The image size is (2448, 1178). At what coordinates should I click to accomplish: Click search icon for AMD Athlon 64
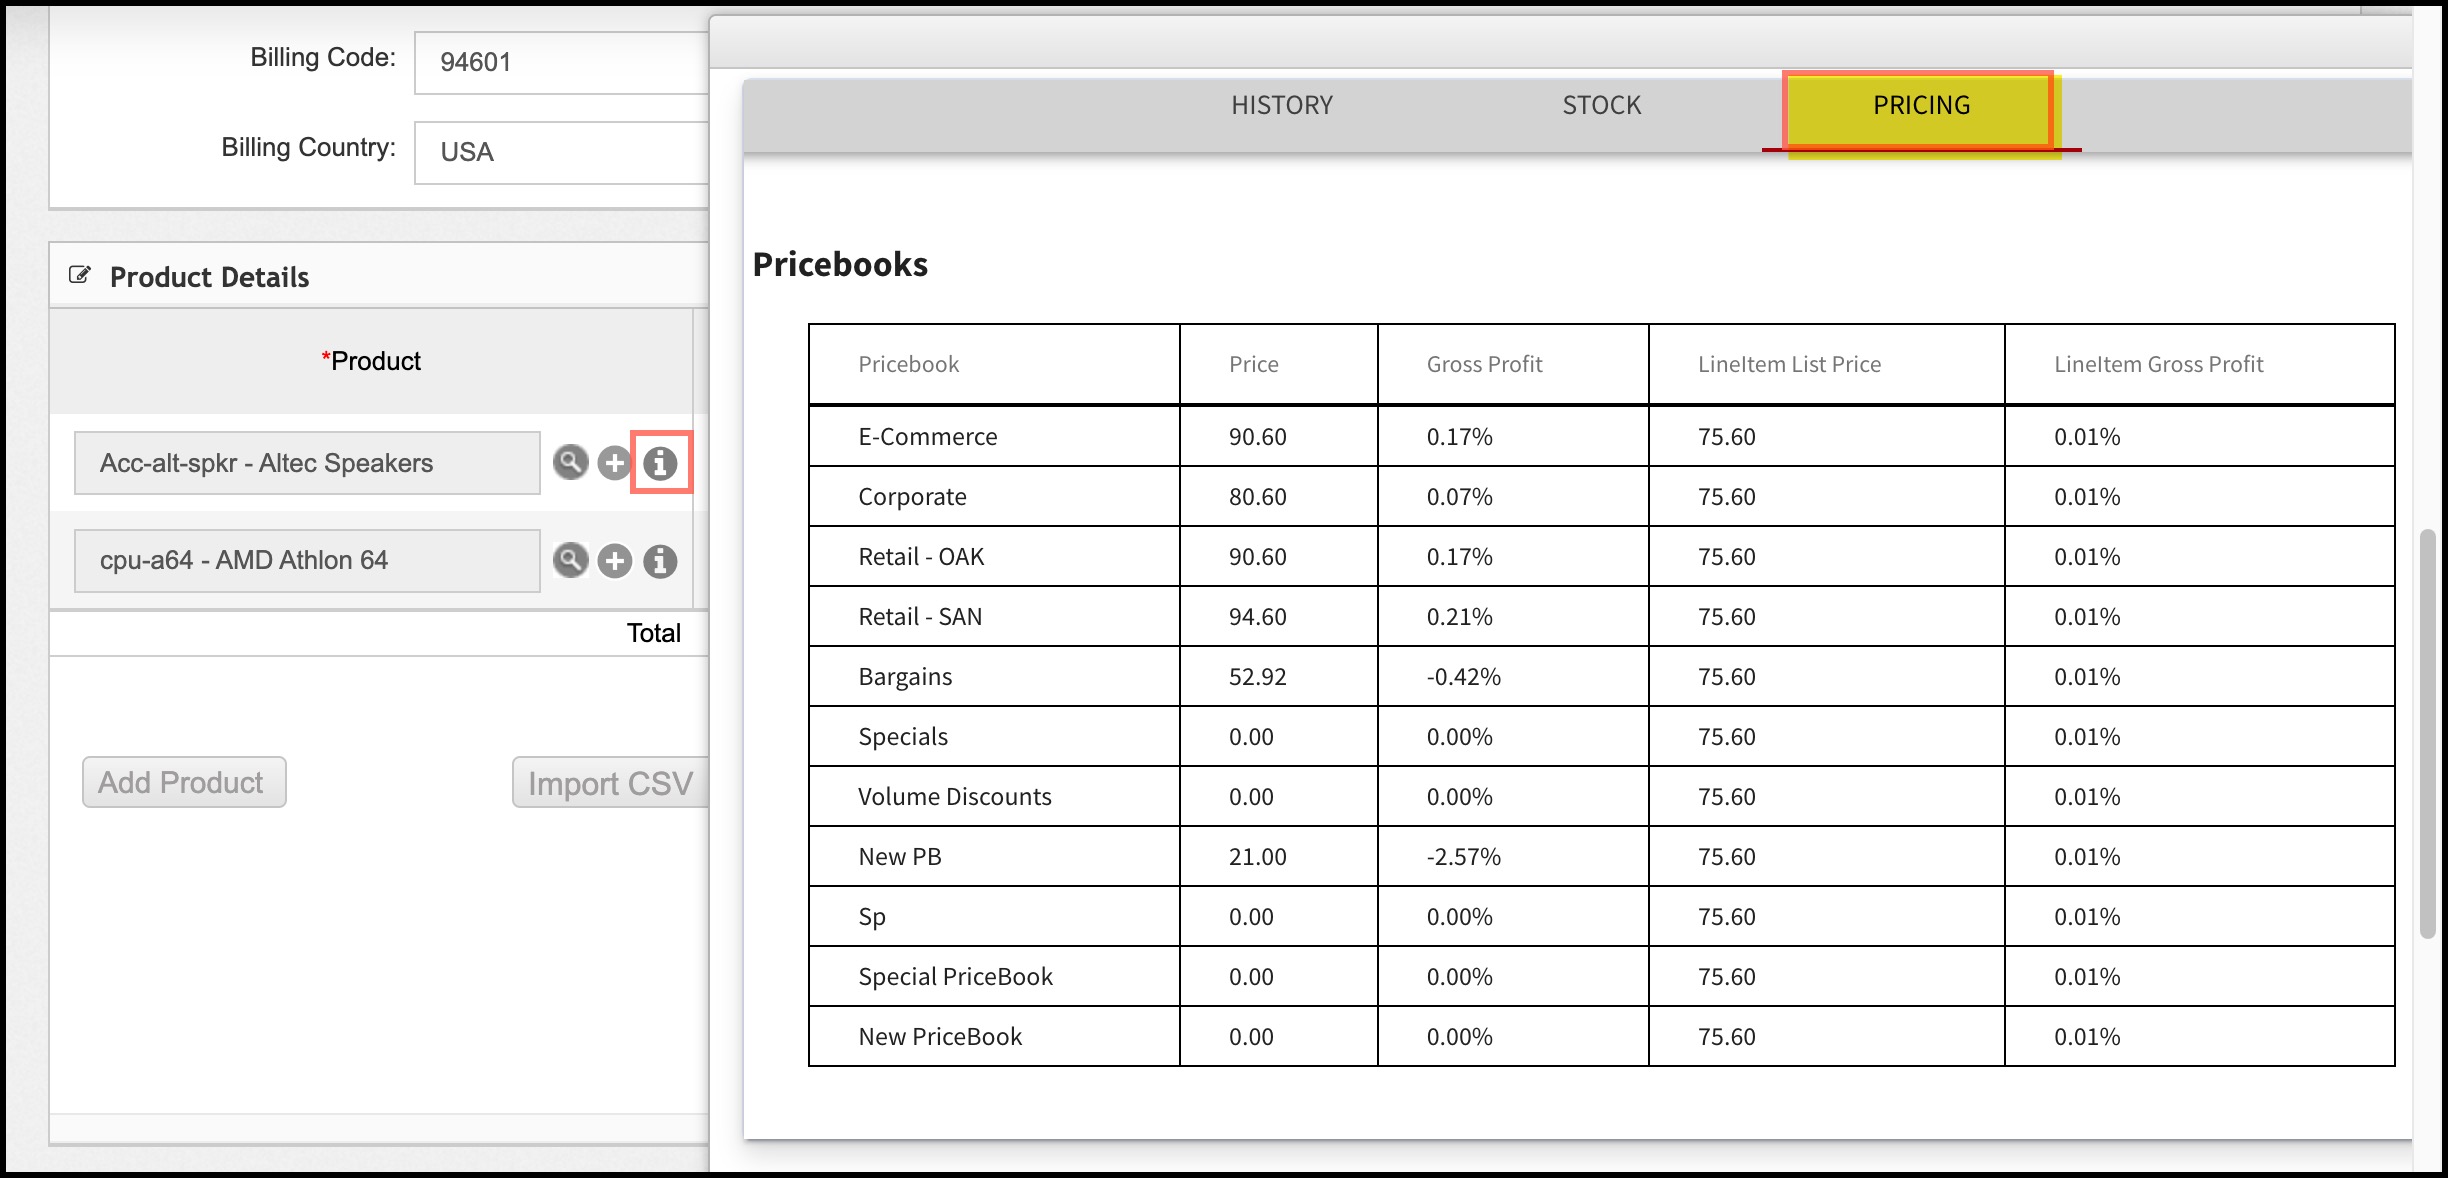click(x=570, y=560)
